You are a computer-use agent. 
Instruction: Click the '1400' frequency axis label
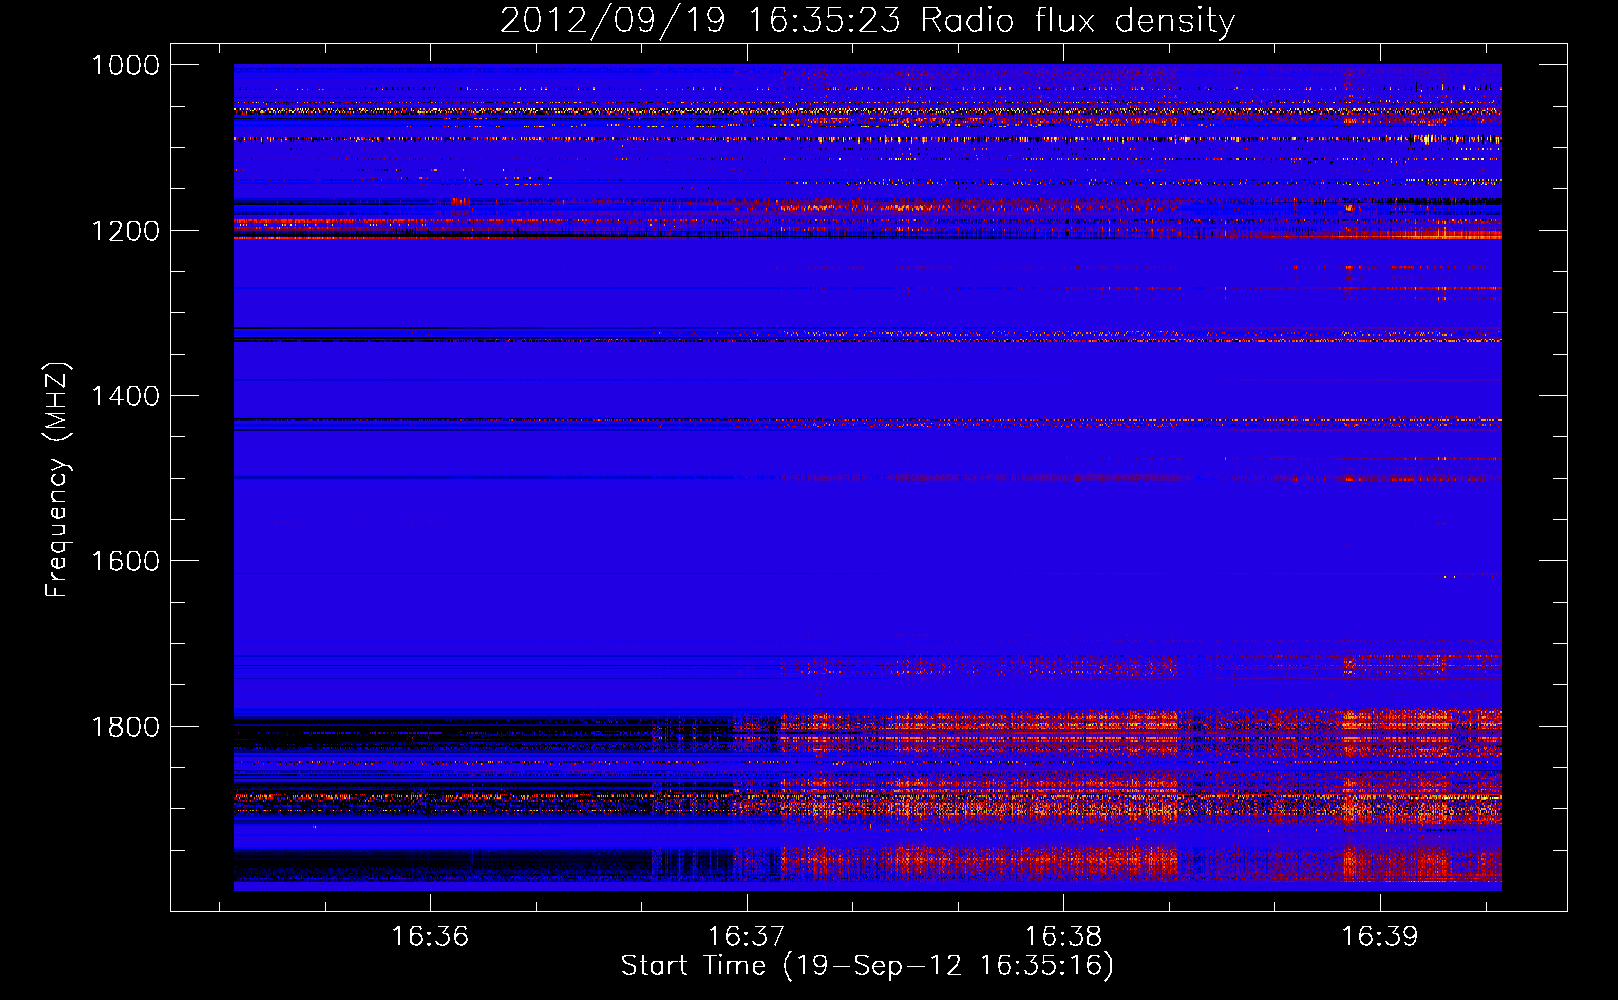(x=125, y=396)
